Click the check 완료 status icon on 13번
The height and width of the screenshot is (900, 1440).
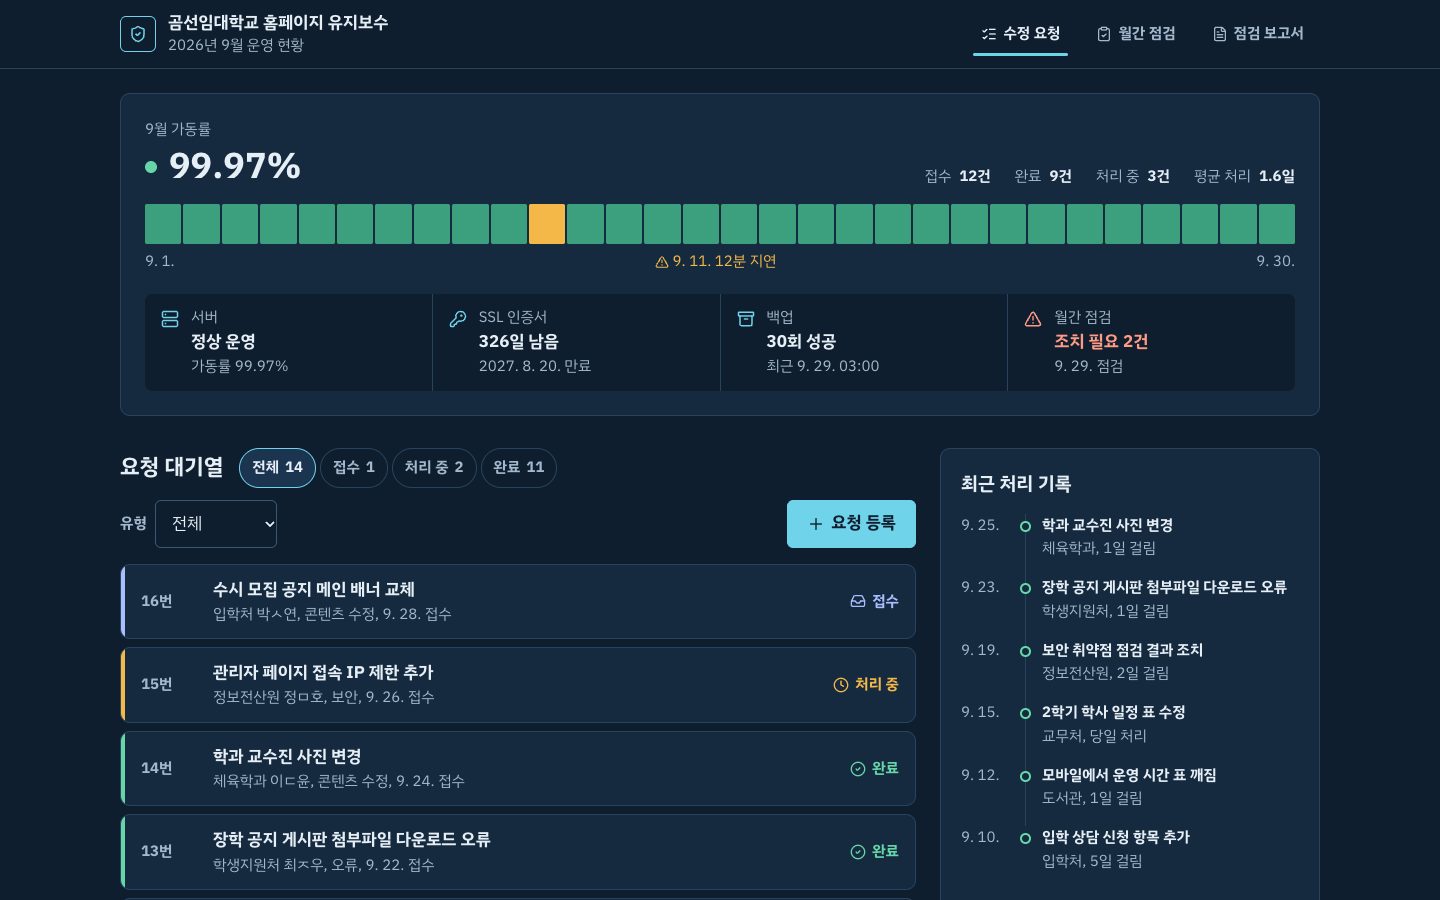click(x=858, y=852)
